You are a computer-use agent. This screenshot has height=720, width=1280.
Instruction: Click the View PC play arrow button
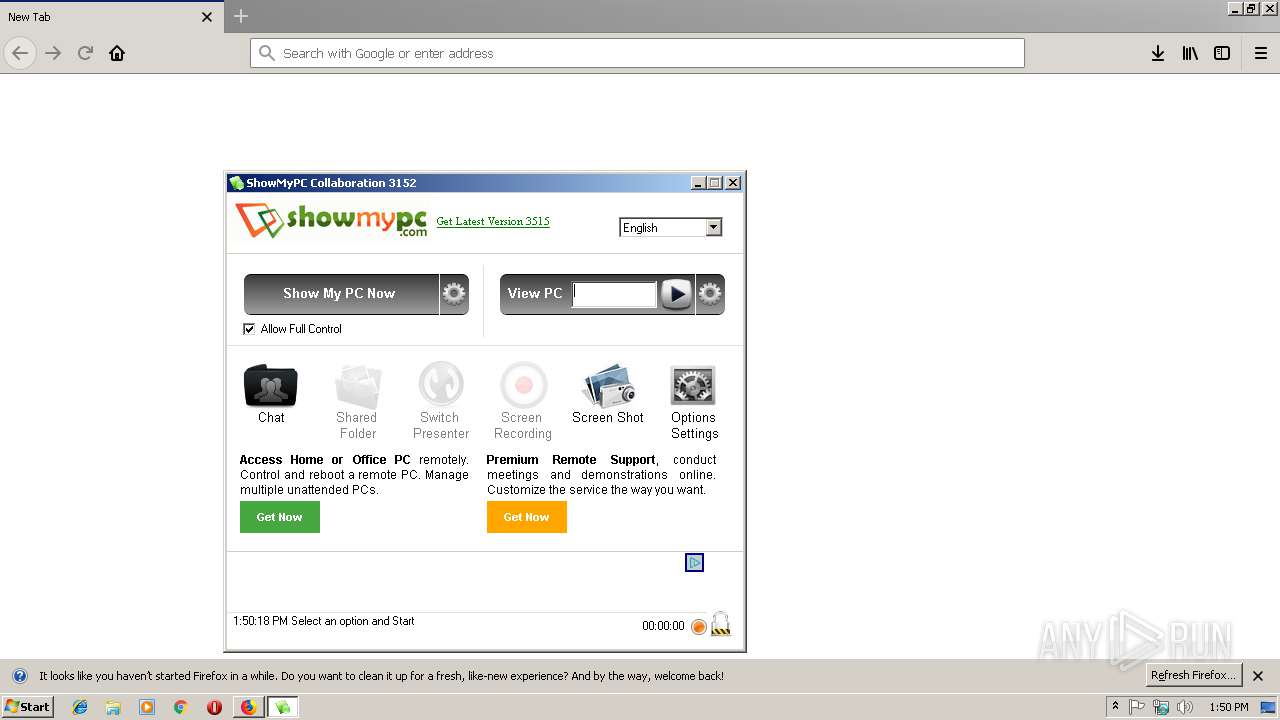click(x=677, y=294)
